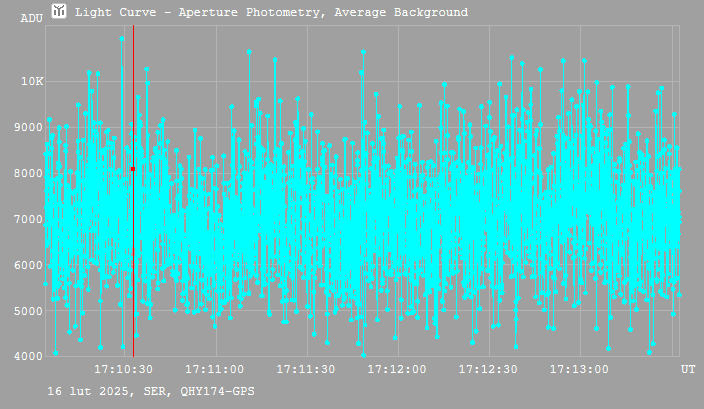Click the '17:11:00' time label
The width and height of the screenshot is (704, 409).
point(215,369)
